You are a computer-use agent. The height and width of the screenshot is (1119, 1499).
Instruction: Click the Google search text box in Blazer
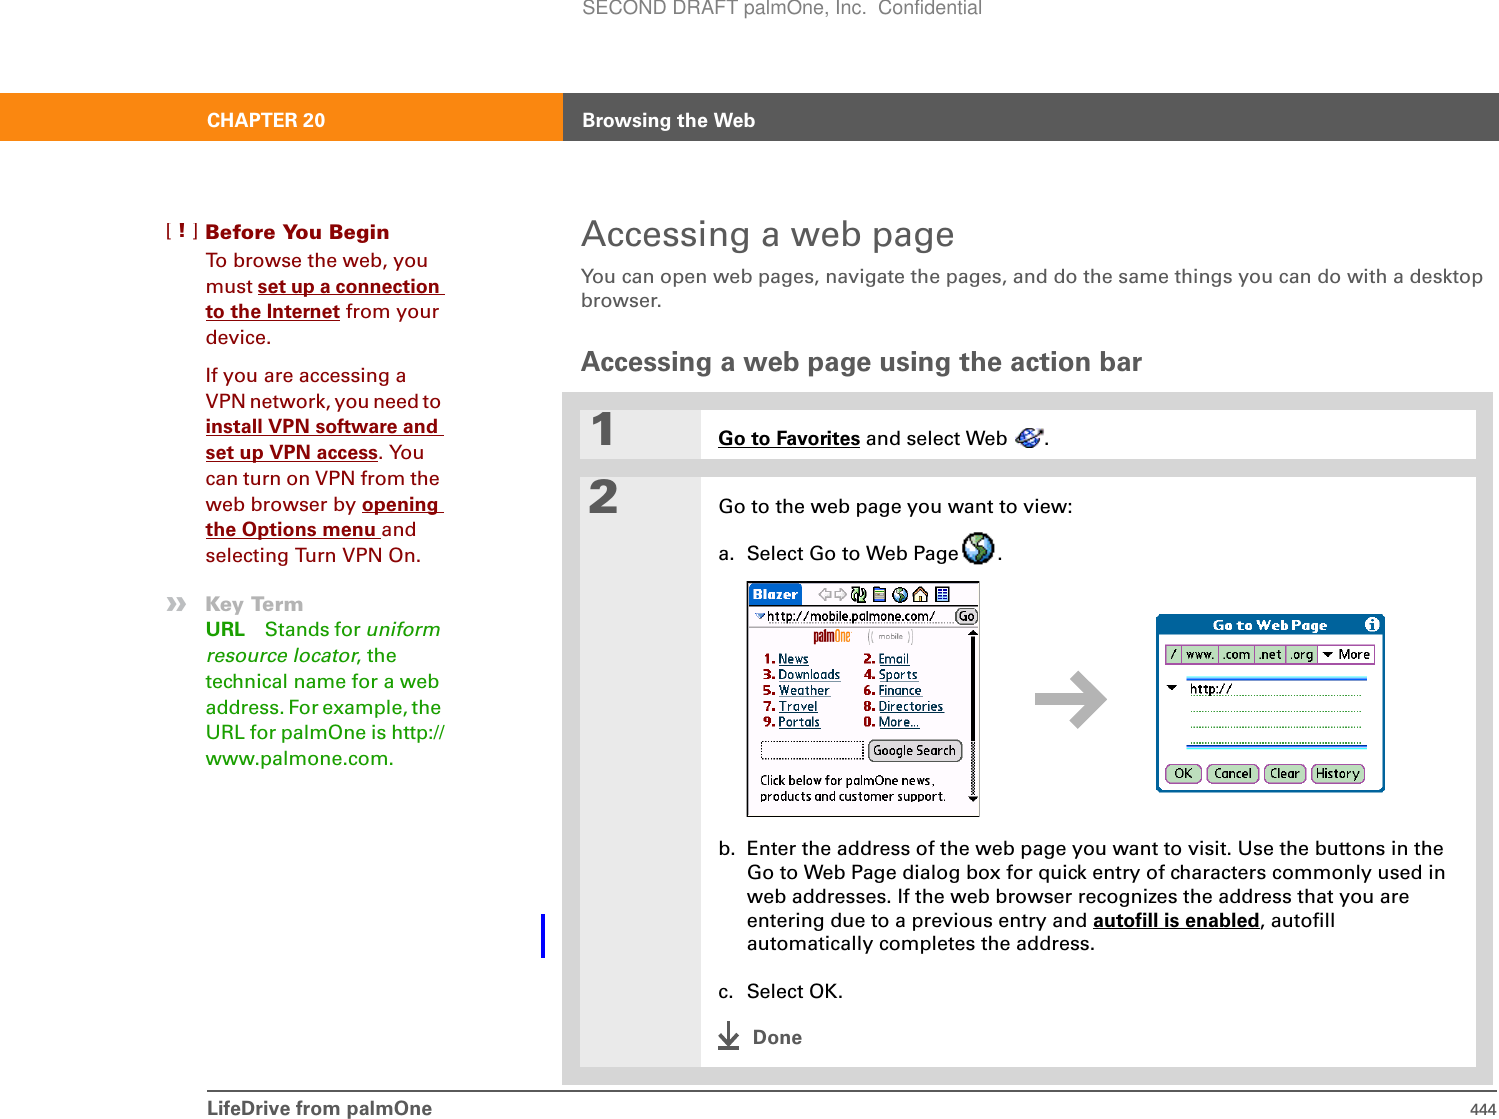(x=812, y=750)
